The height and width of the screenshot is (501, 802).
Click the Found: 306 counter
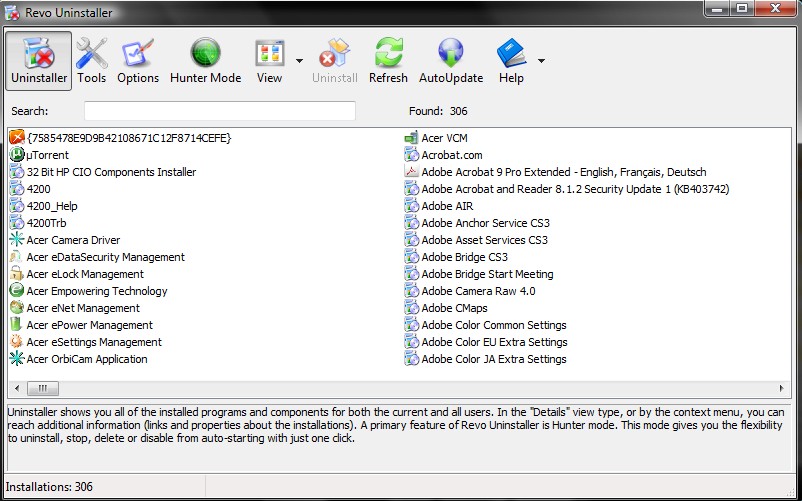tap(438, 111)
